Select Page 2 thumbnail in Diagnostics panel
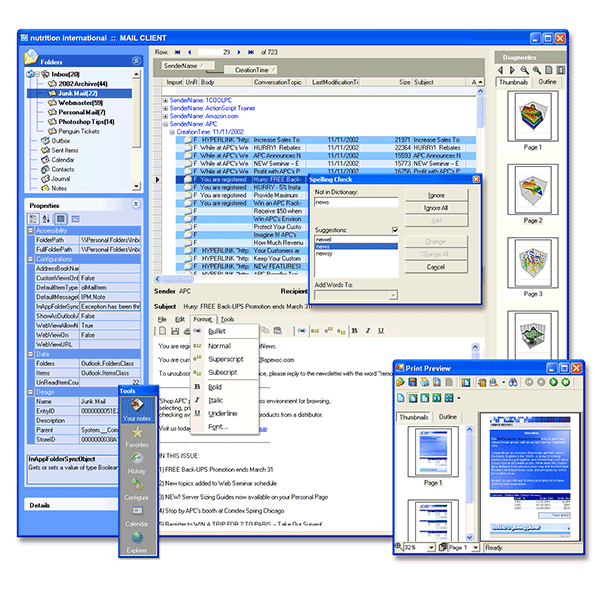The height and width of the screenshot is (600, 600). pyautogui.click(x=533, y=190)
